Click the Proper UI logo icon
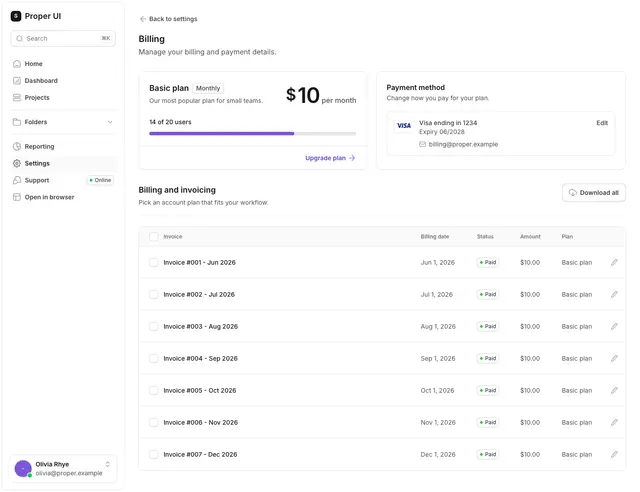640x492 pixels. pos(16,16)
